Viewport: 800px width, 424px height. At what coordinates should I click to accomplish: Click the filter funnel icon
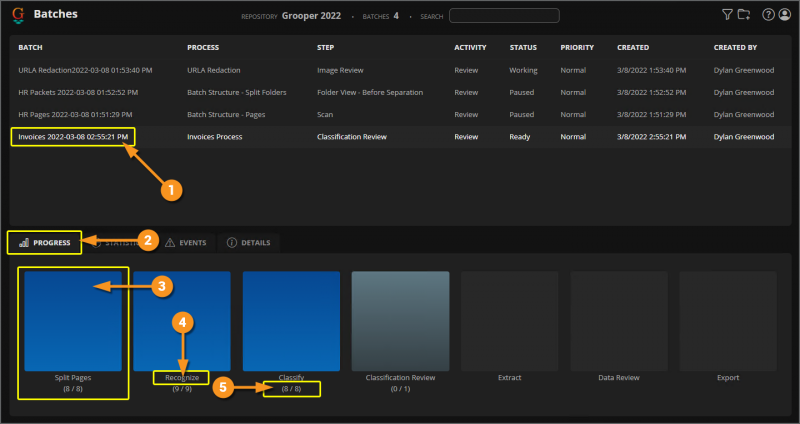click(727, 15)
